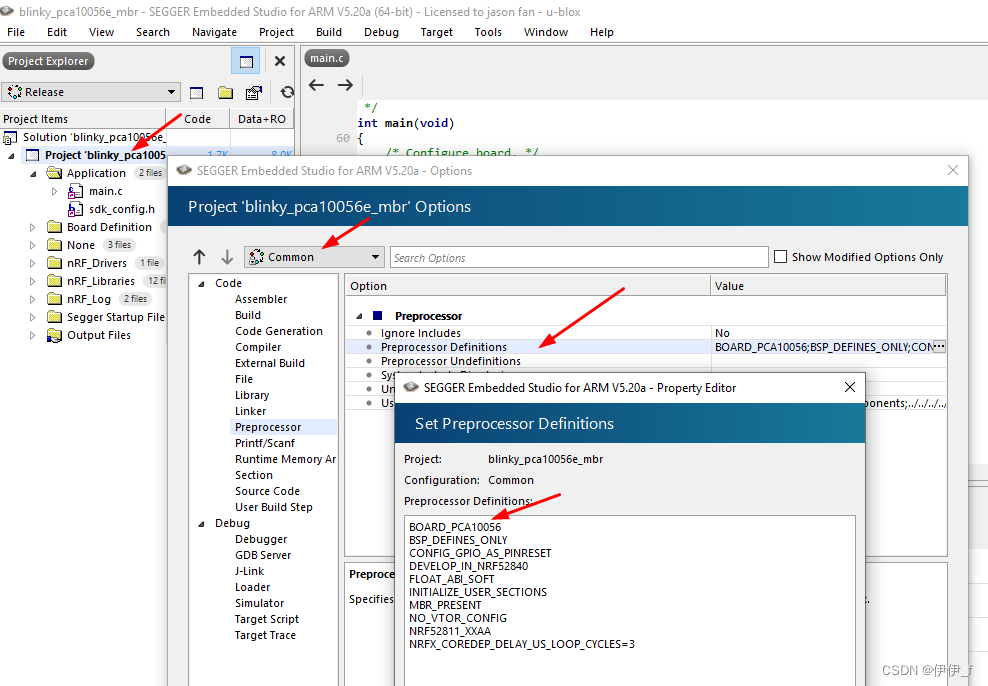
Task: Open project options icon in Project Explorer toolbar
Action: (x=253, y=93)
